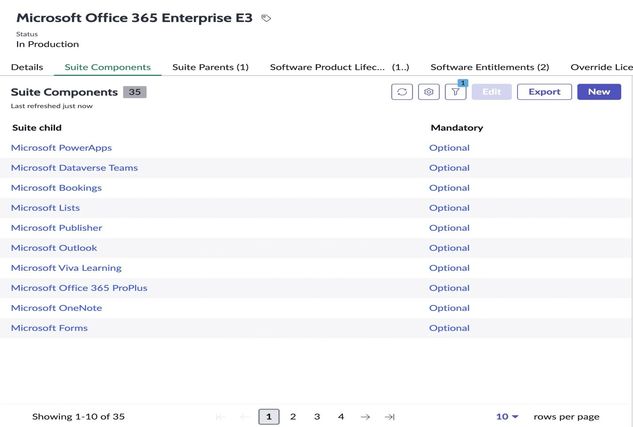Open Microsoft OneNote link
Viewport: 633px width, 427px height.
57,308
